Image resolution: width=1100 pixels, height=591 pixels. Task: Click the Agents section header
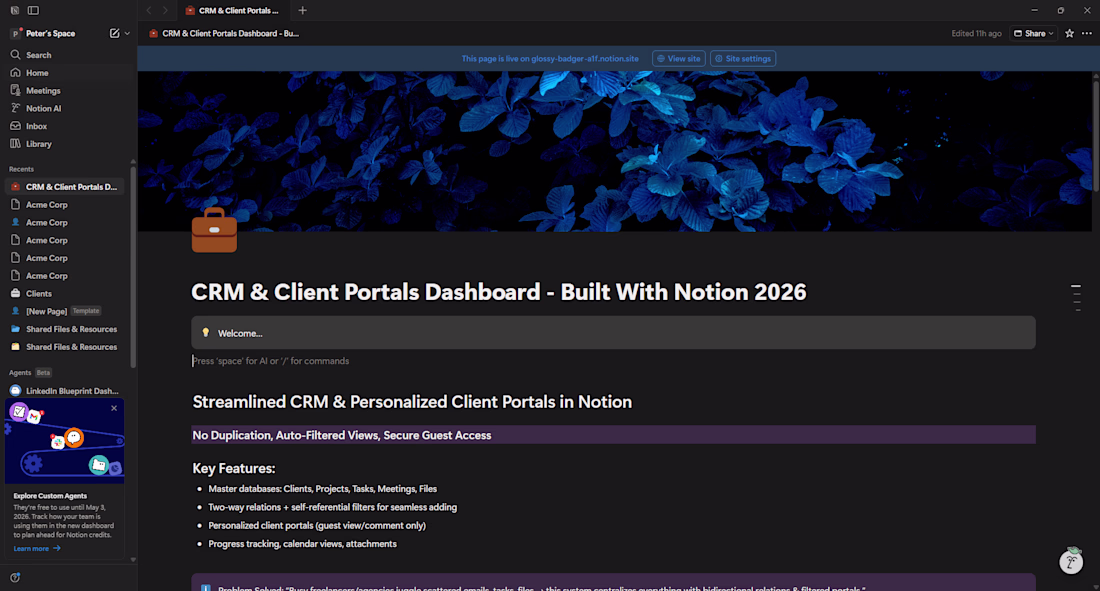point(20,373)
